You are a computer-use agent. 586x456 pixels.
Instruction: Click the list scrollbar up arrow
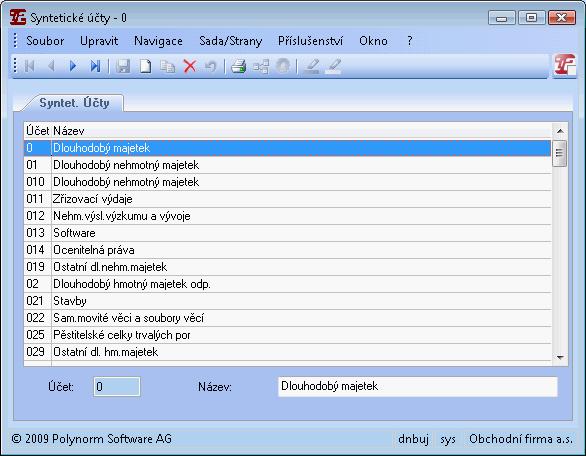click(x=560, y=131)
